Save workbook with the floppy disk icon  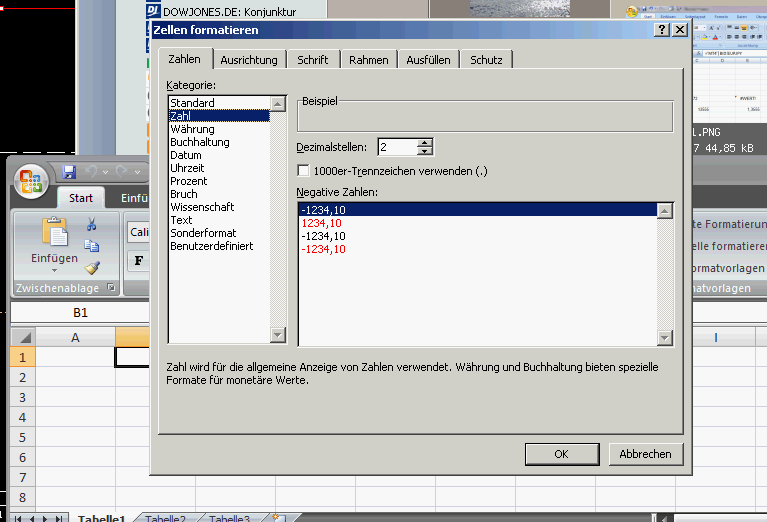coord(69,172)
